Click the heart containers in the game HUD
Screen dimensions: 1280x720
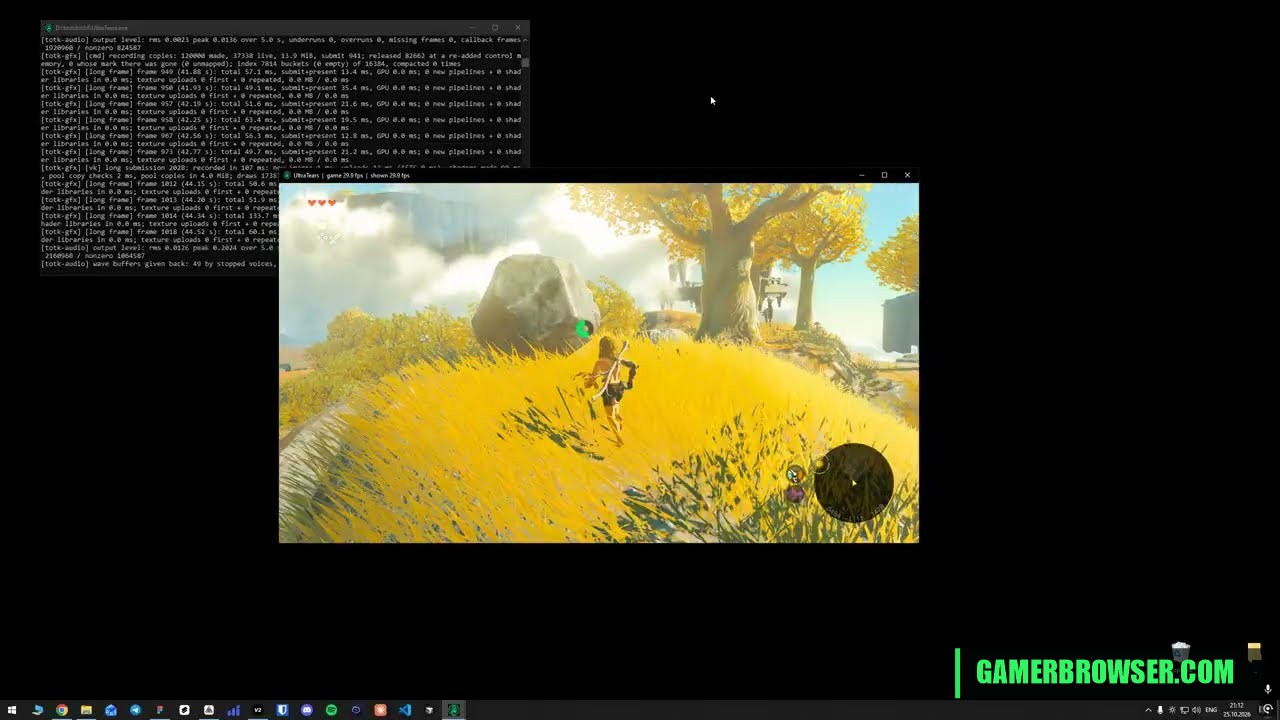click(321, 203)
